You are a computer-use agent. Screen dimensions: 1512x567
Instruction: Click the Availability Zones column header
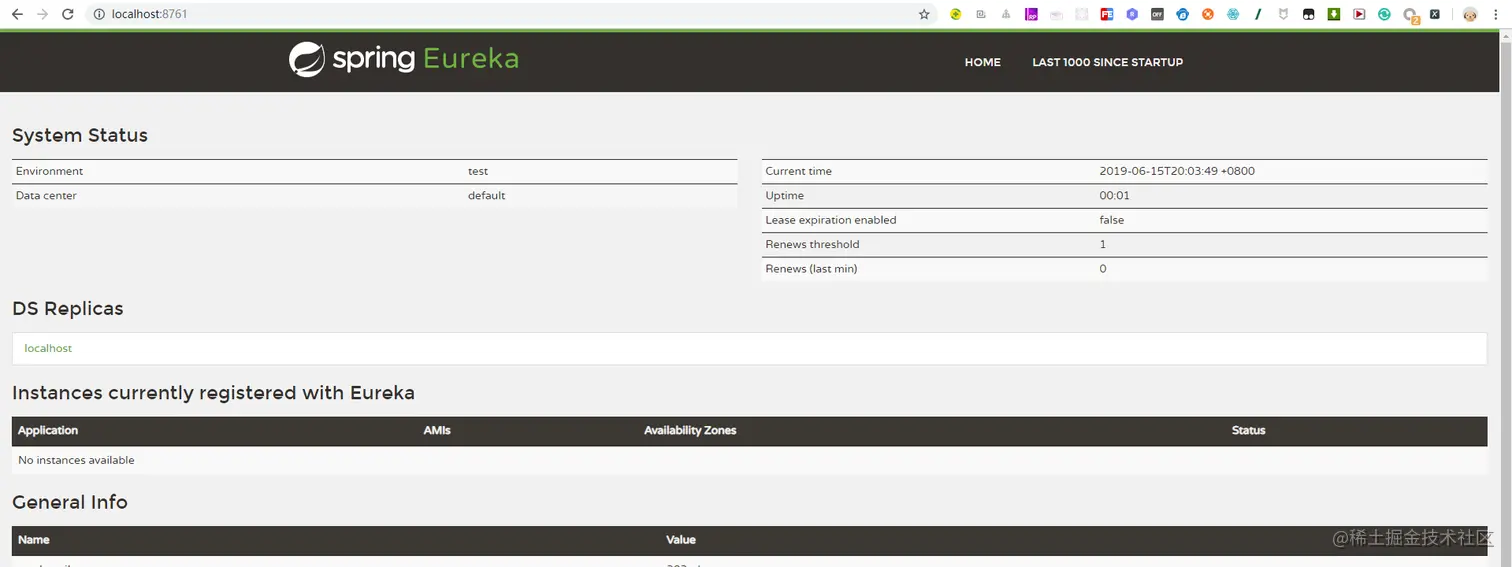[690, 430]
